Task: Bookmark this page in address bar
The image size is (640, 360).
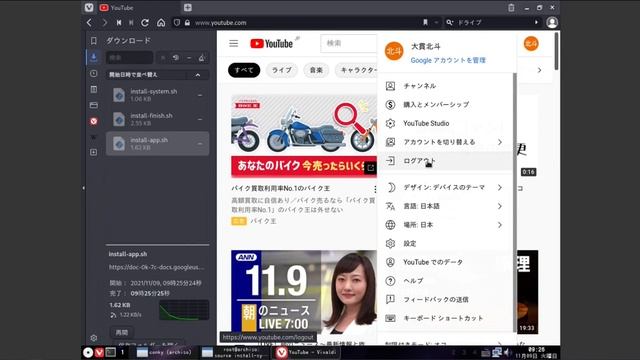Action: 425,22
